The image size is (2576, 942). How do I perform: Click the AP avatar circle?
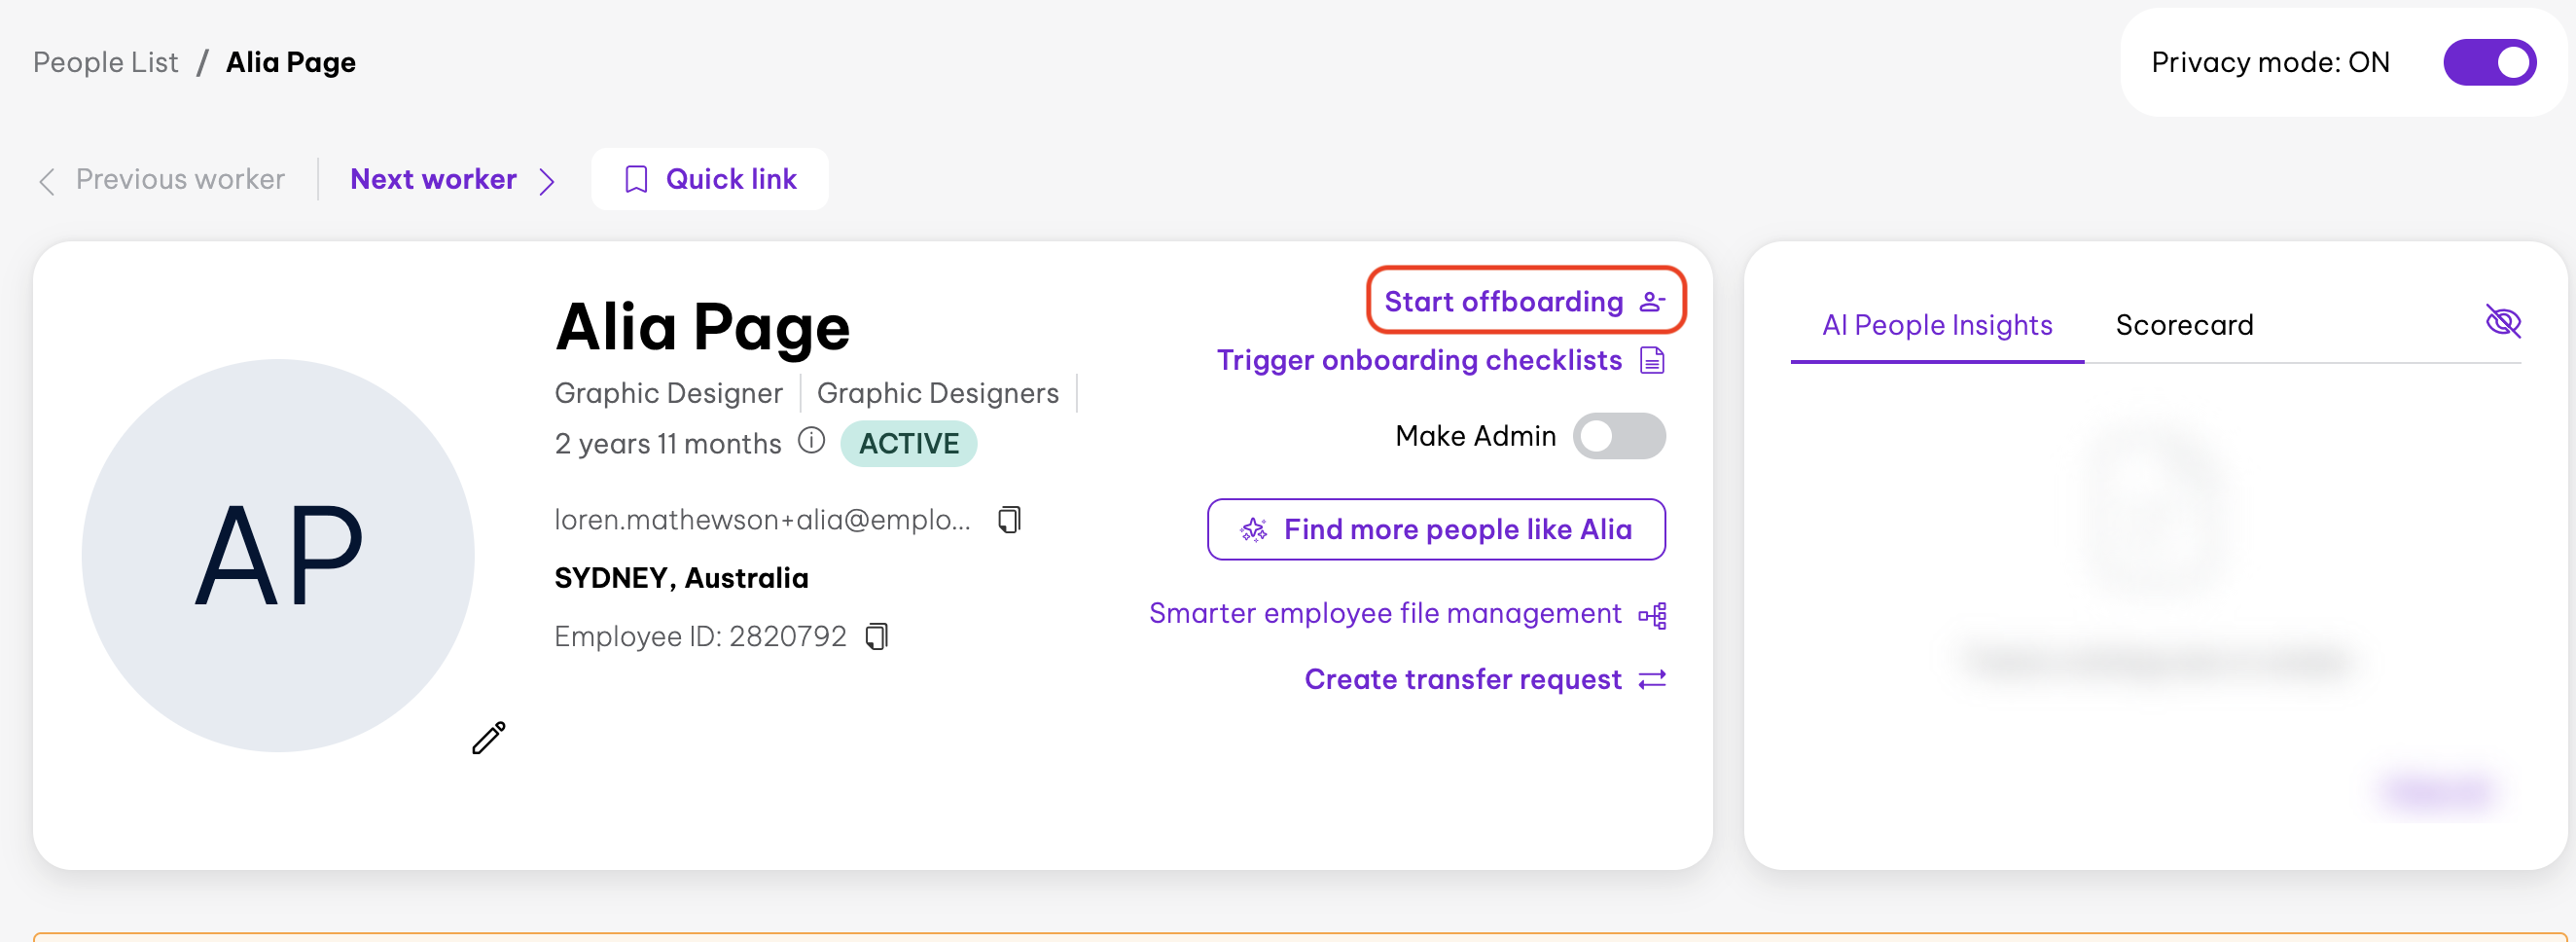pos(278,555)
